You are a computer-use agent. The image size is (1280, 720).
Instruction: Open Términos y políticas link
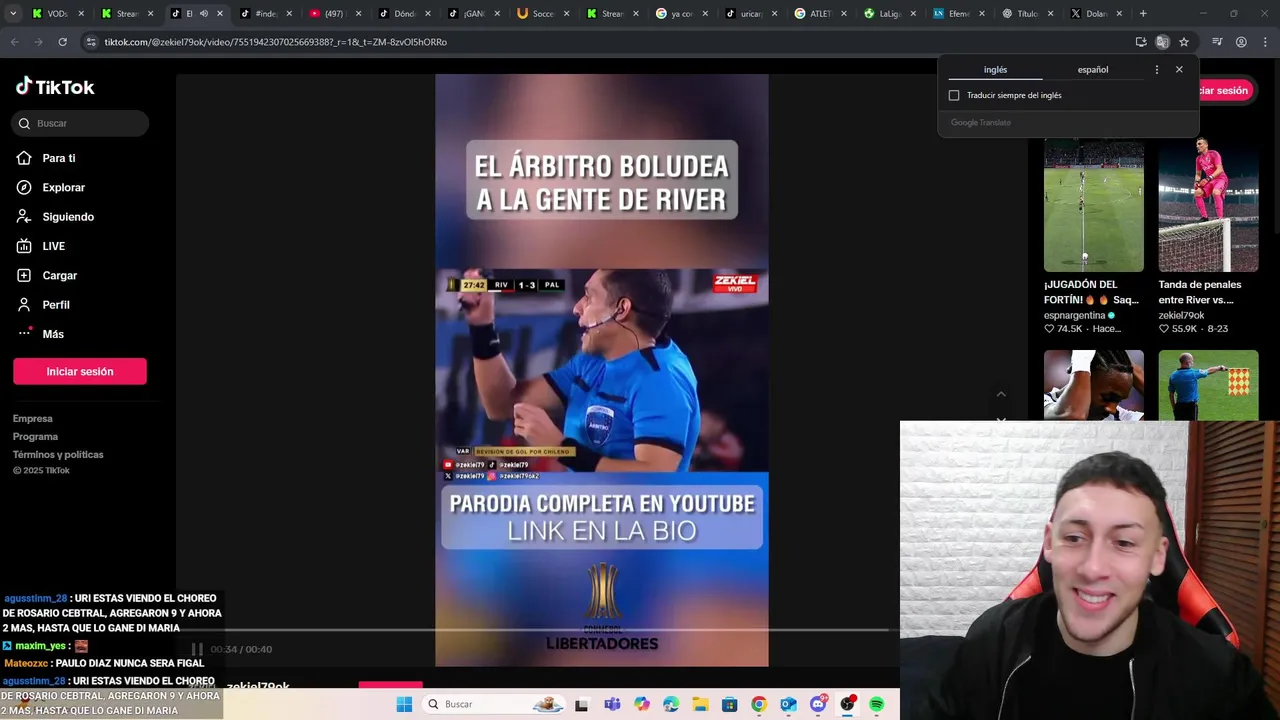tap(58, 455)
